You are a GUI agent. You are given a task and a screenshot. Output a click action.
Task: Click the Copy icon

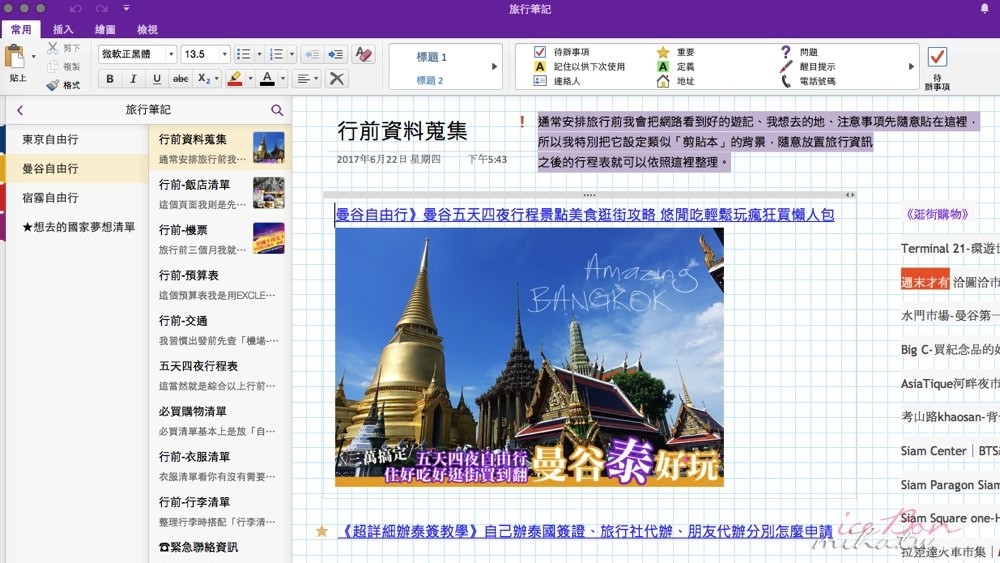pyautogui.click(x=53, y=66)
